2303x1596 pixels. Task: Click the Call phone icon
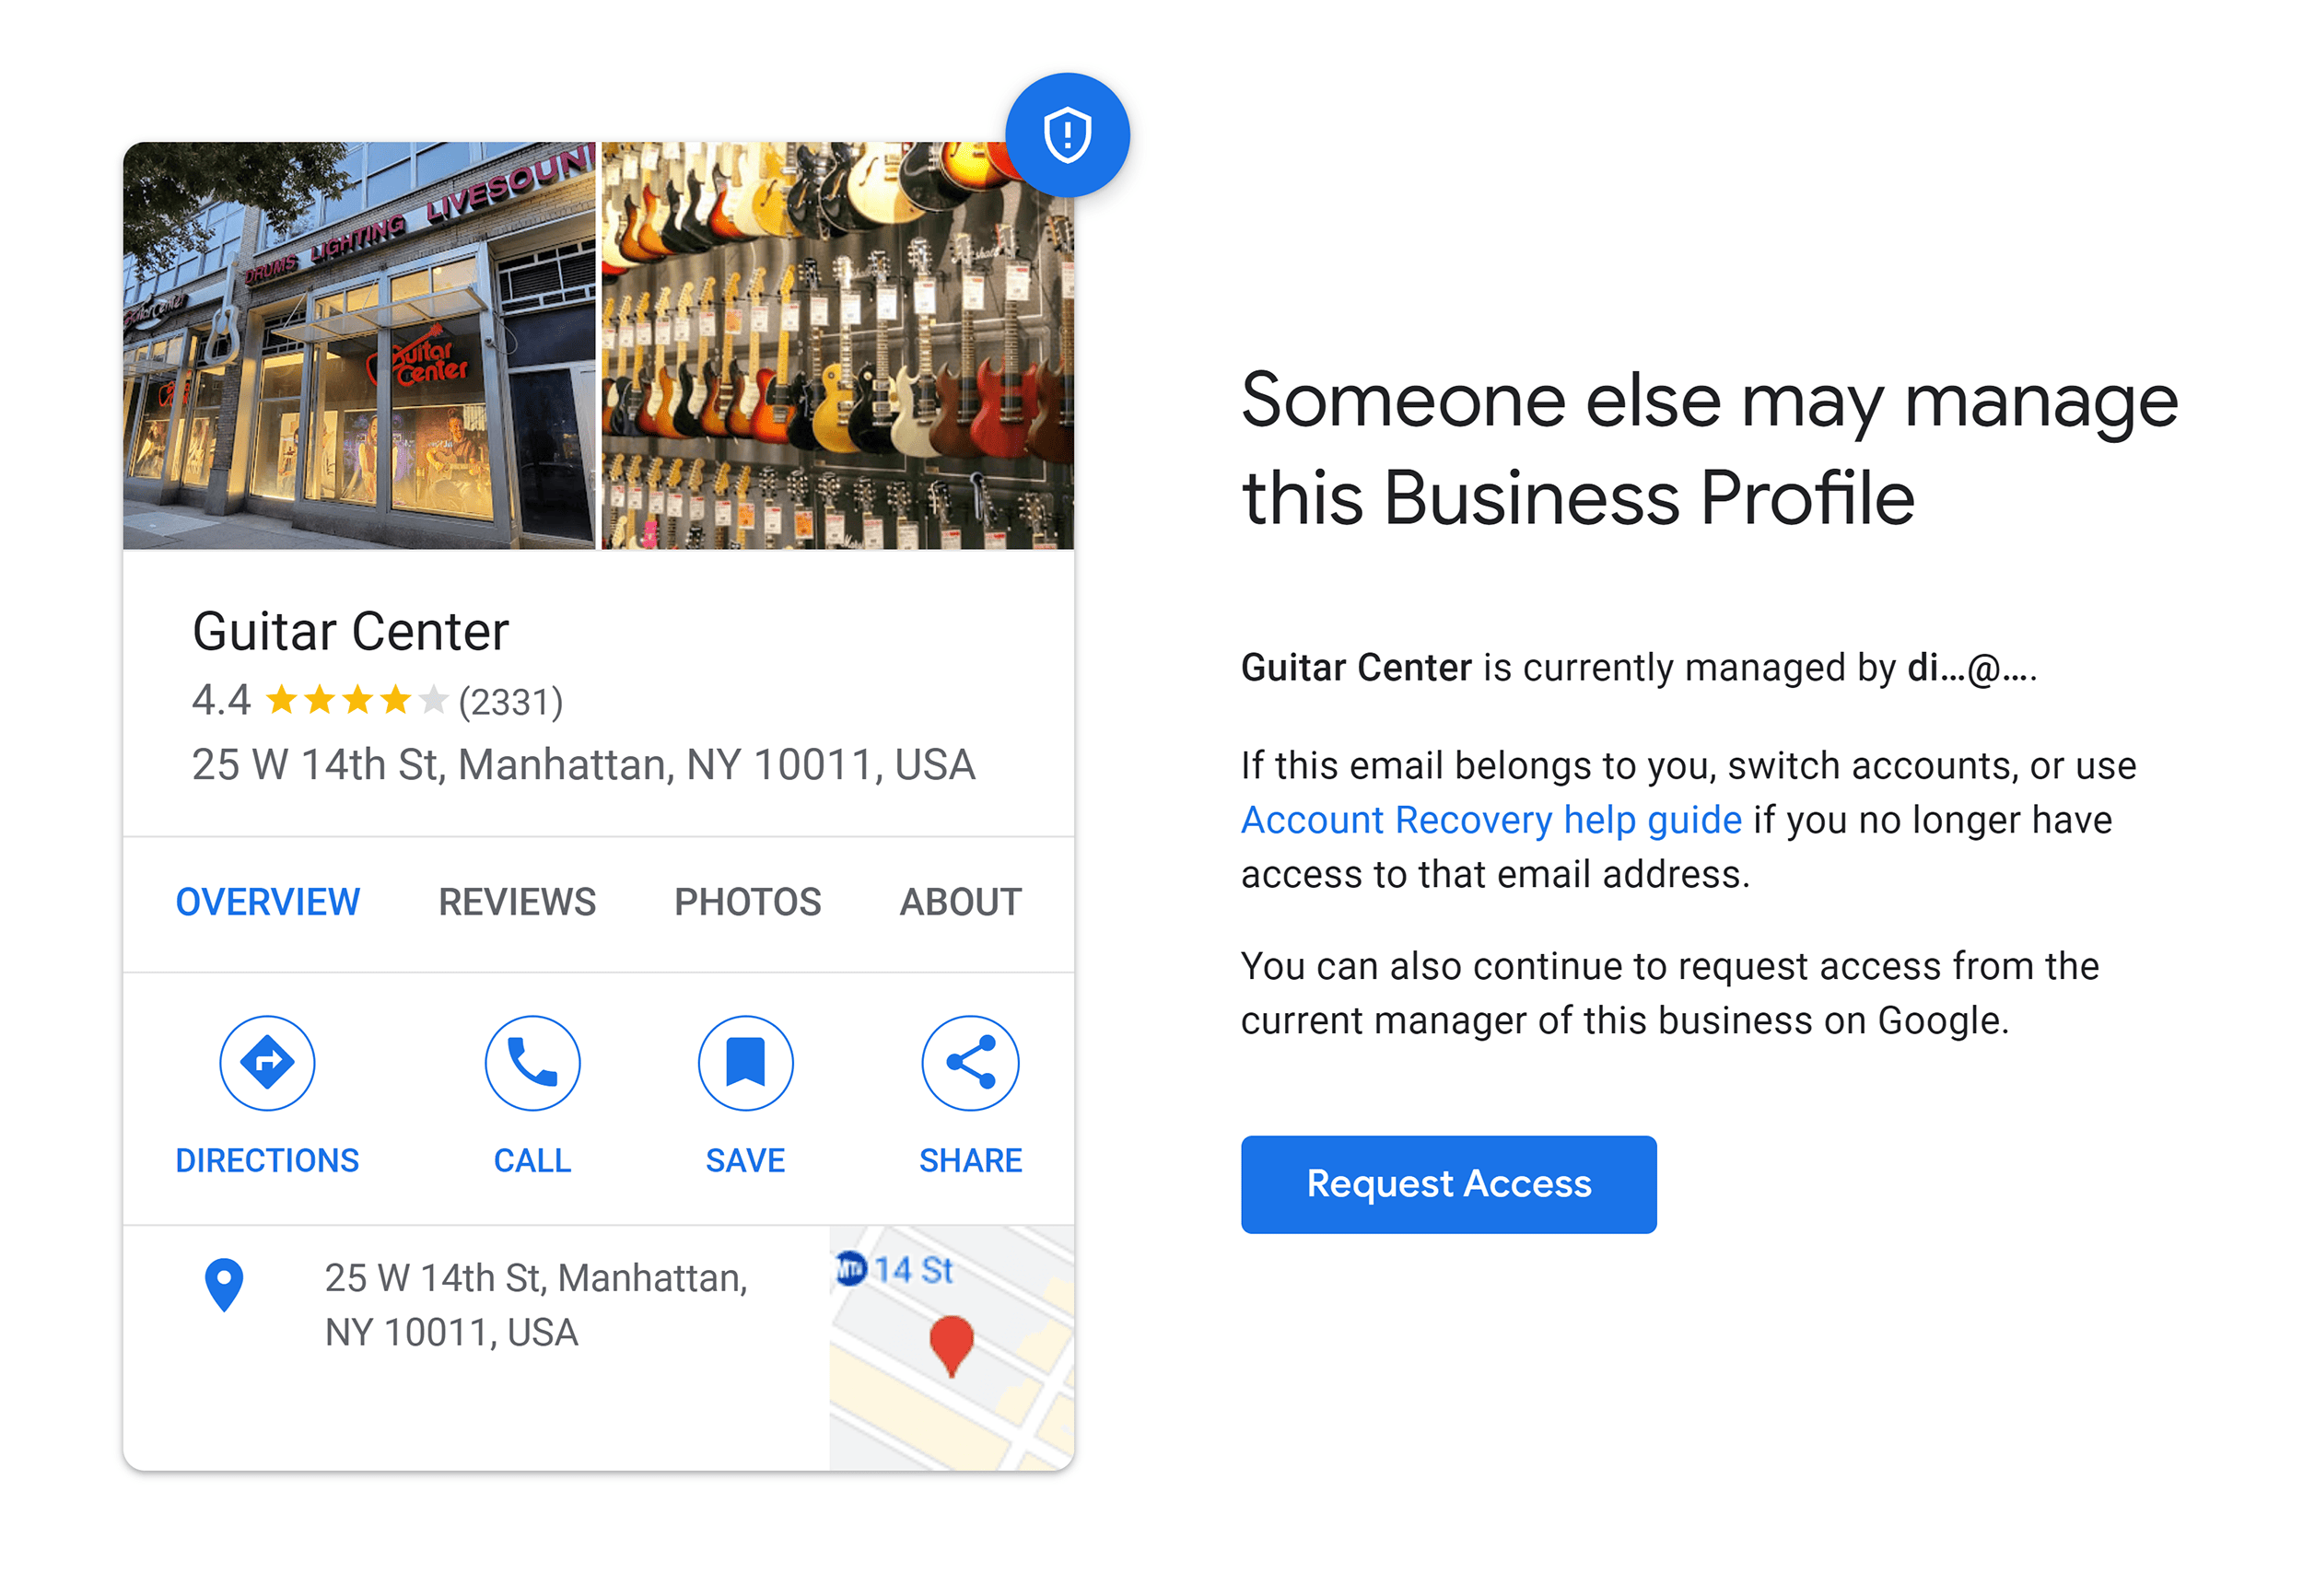(x=531, y=1066)
